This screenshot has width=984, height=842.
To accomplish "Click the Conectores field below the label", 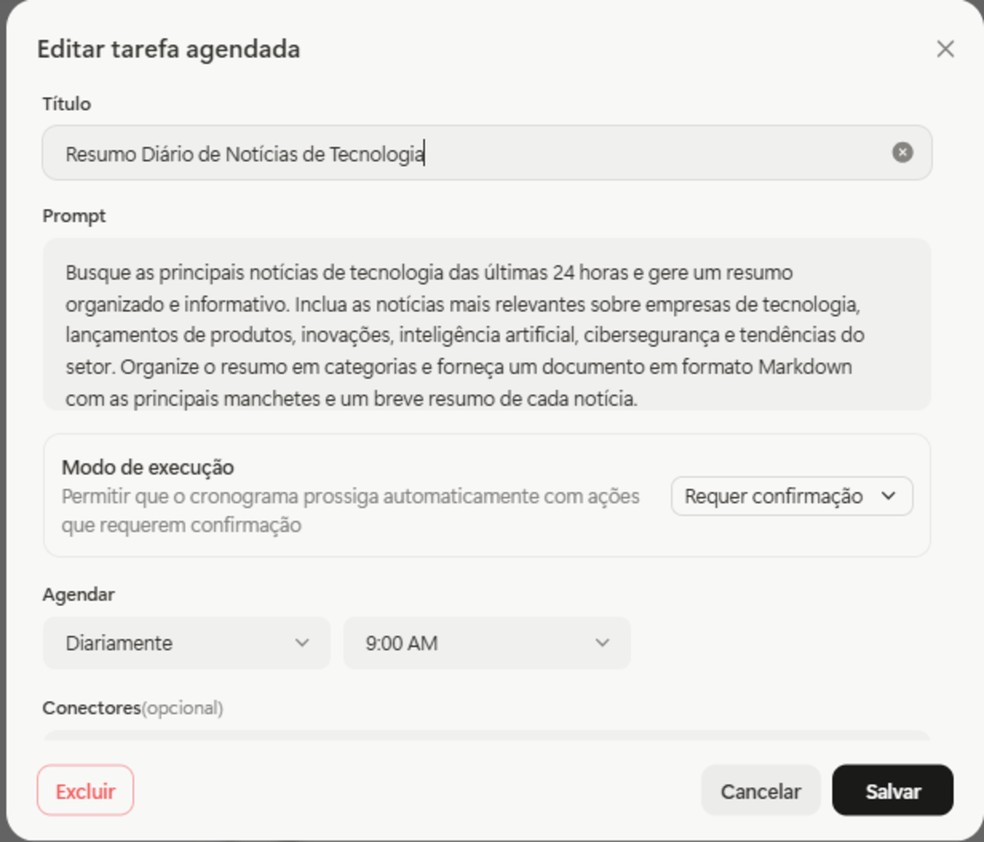I will coord(486,734).
